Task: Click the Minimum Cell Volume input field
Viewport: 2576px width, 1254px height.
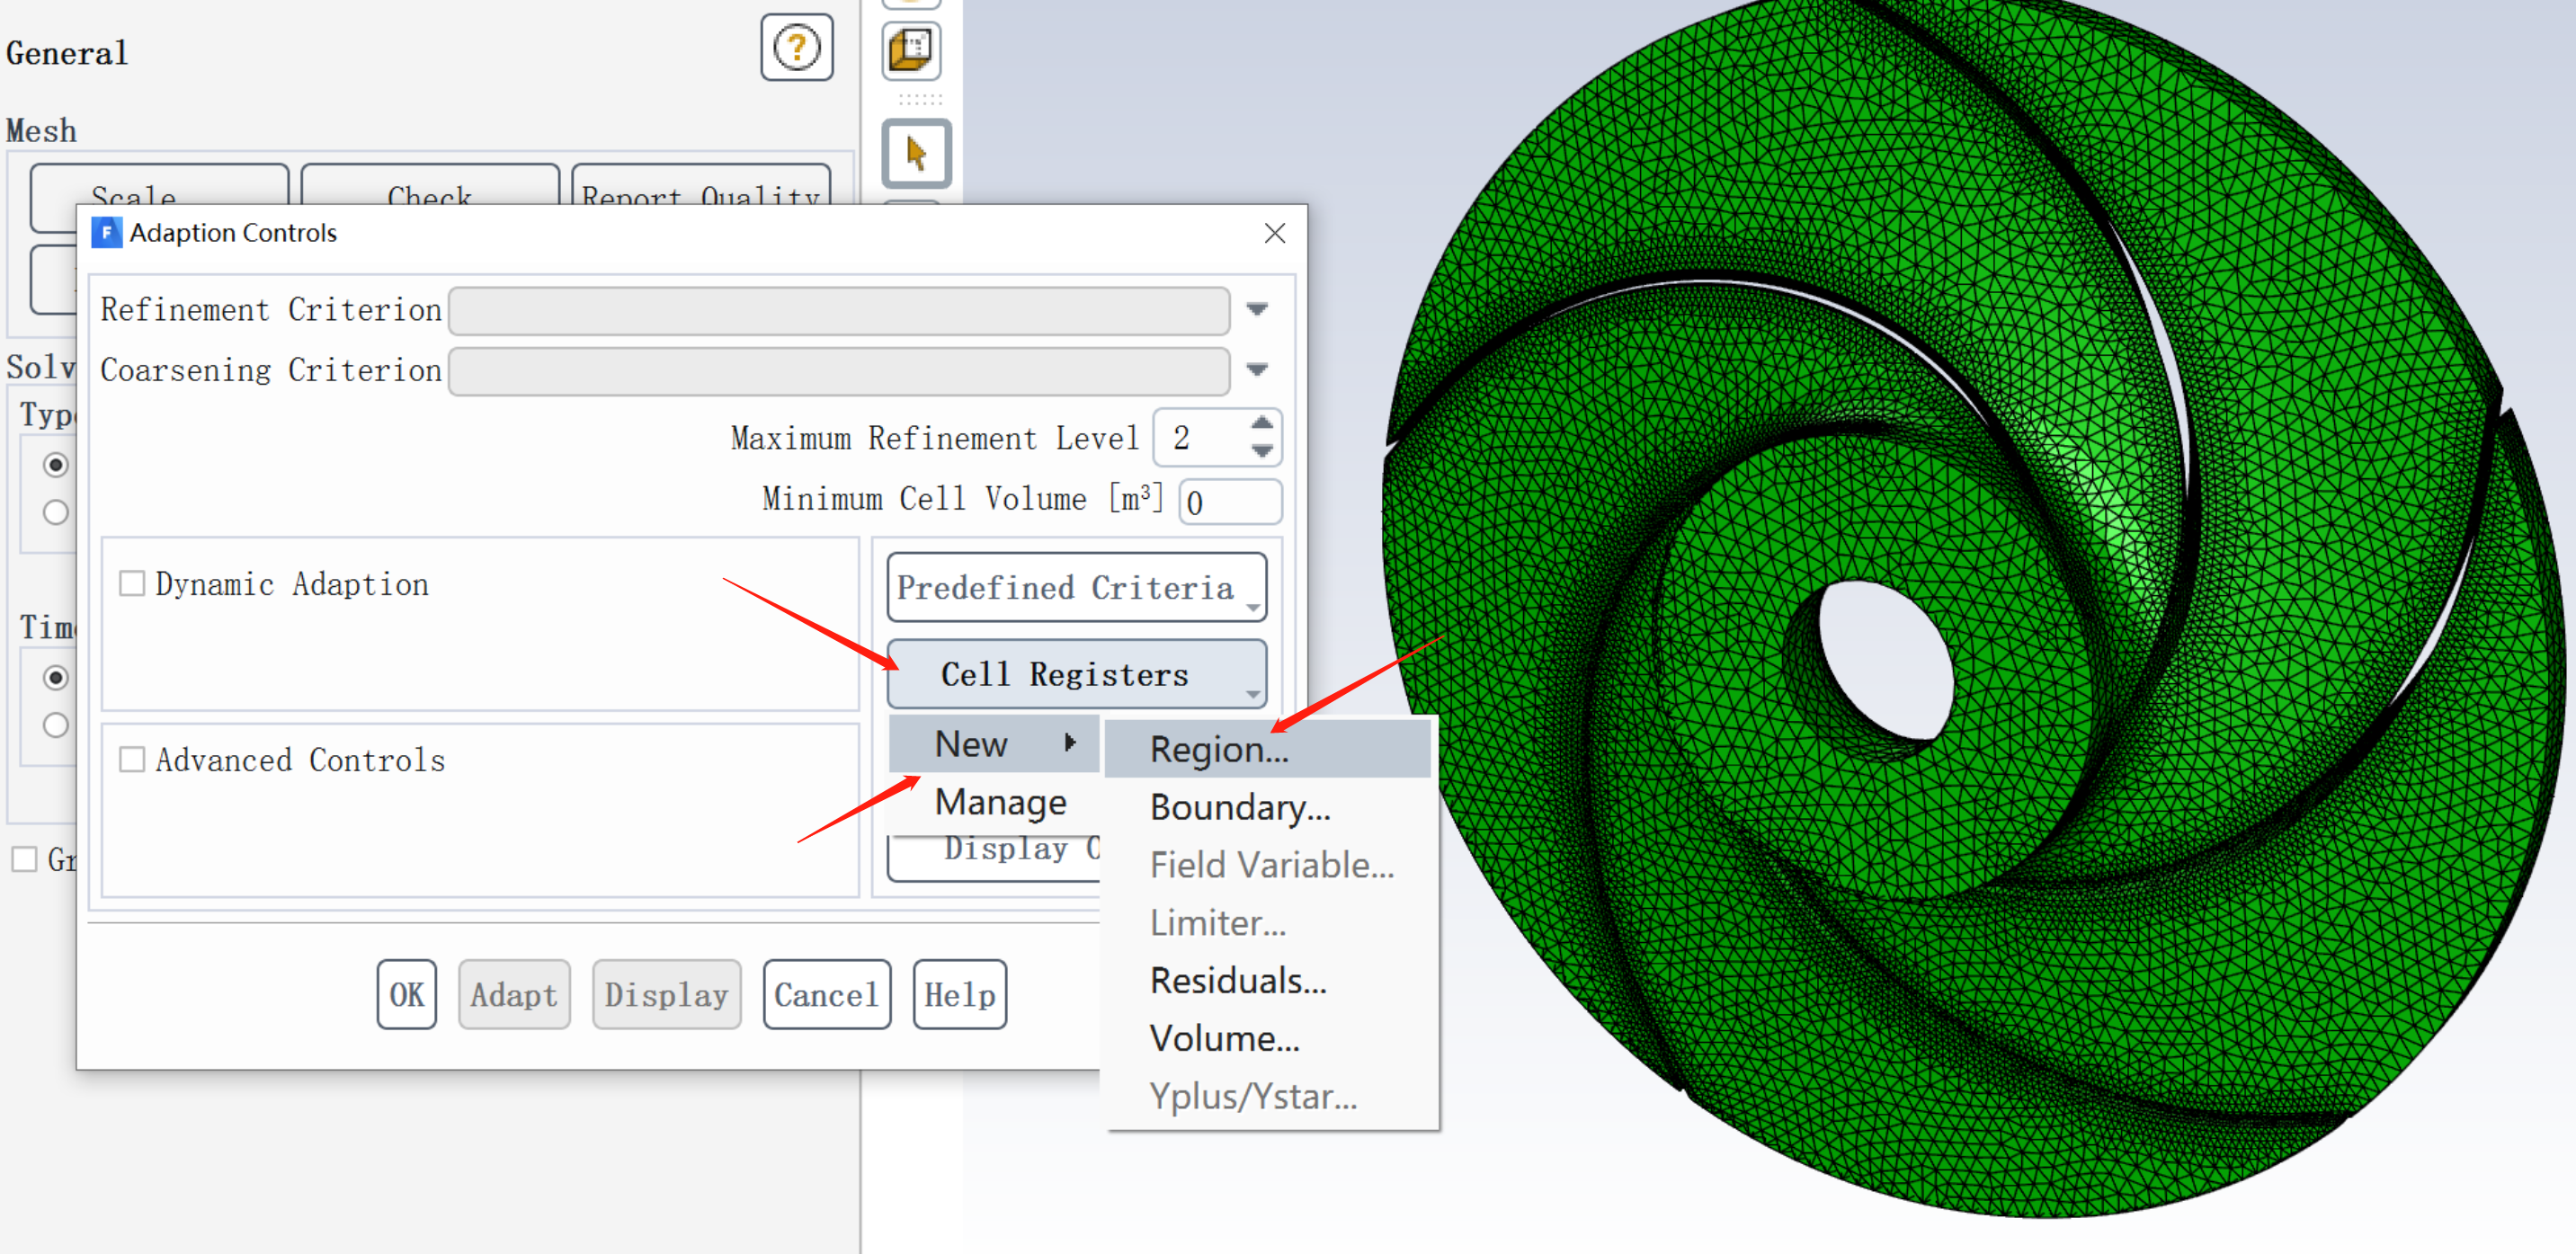Action: [1230, 502]
